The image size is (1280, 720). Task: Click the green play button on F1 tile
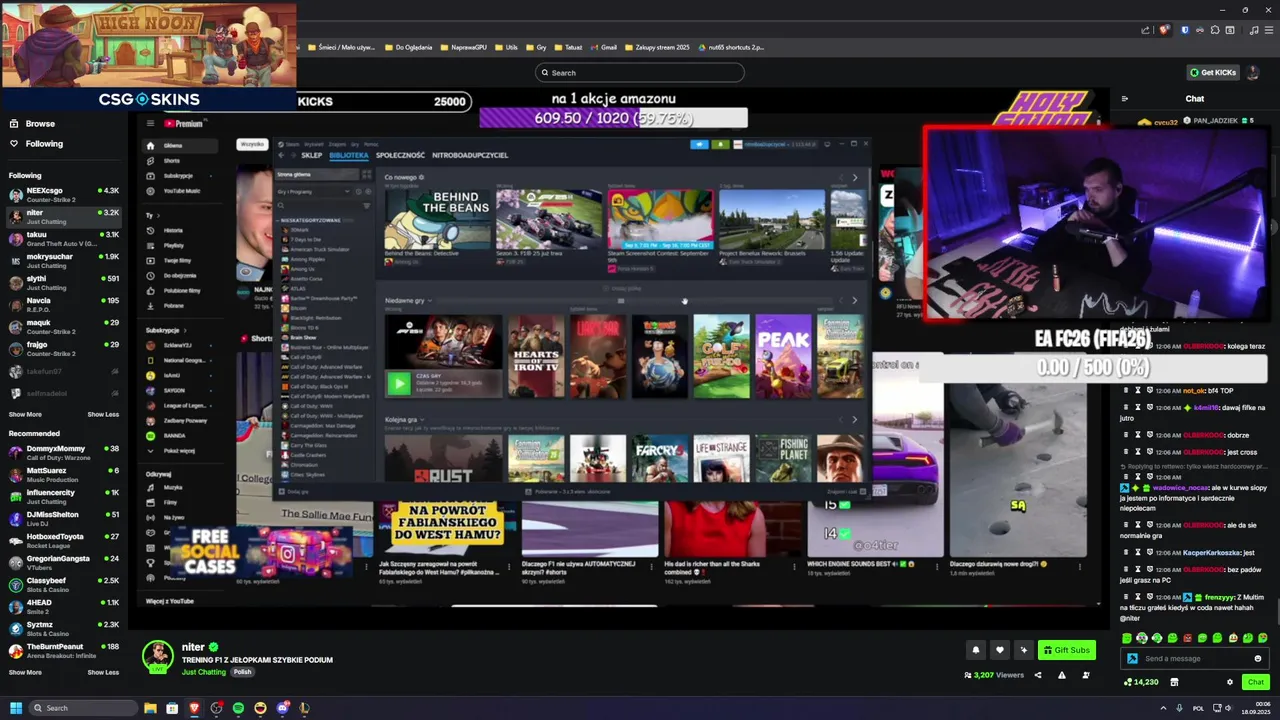tap(399, 382)
